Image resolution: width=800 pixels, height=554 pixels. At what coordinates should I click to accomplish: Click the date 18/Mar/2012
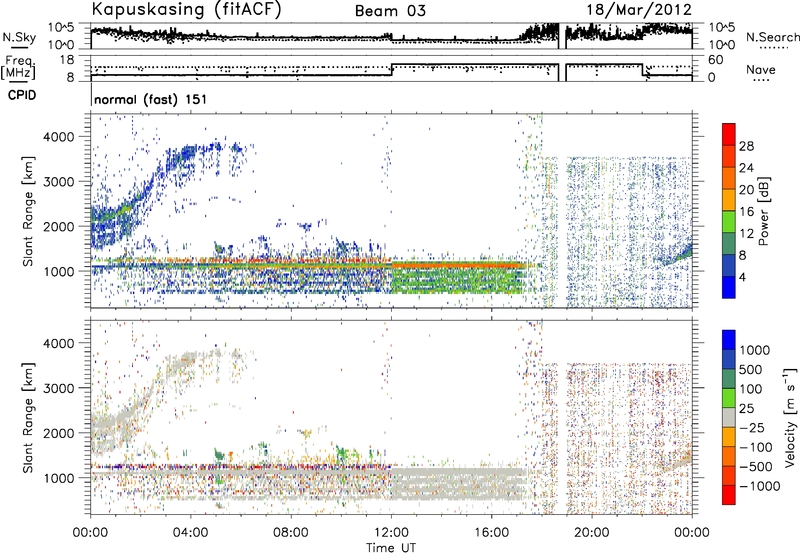tap(639, 10)
